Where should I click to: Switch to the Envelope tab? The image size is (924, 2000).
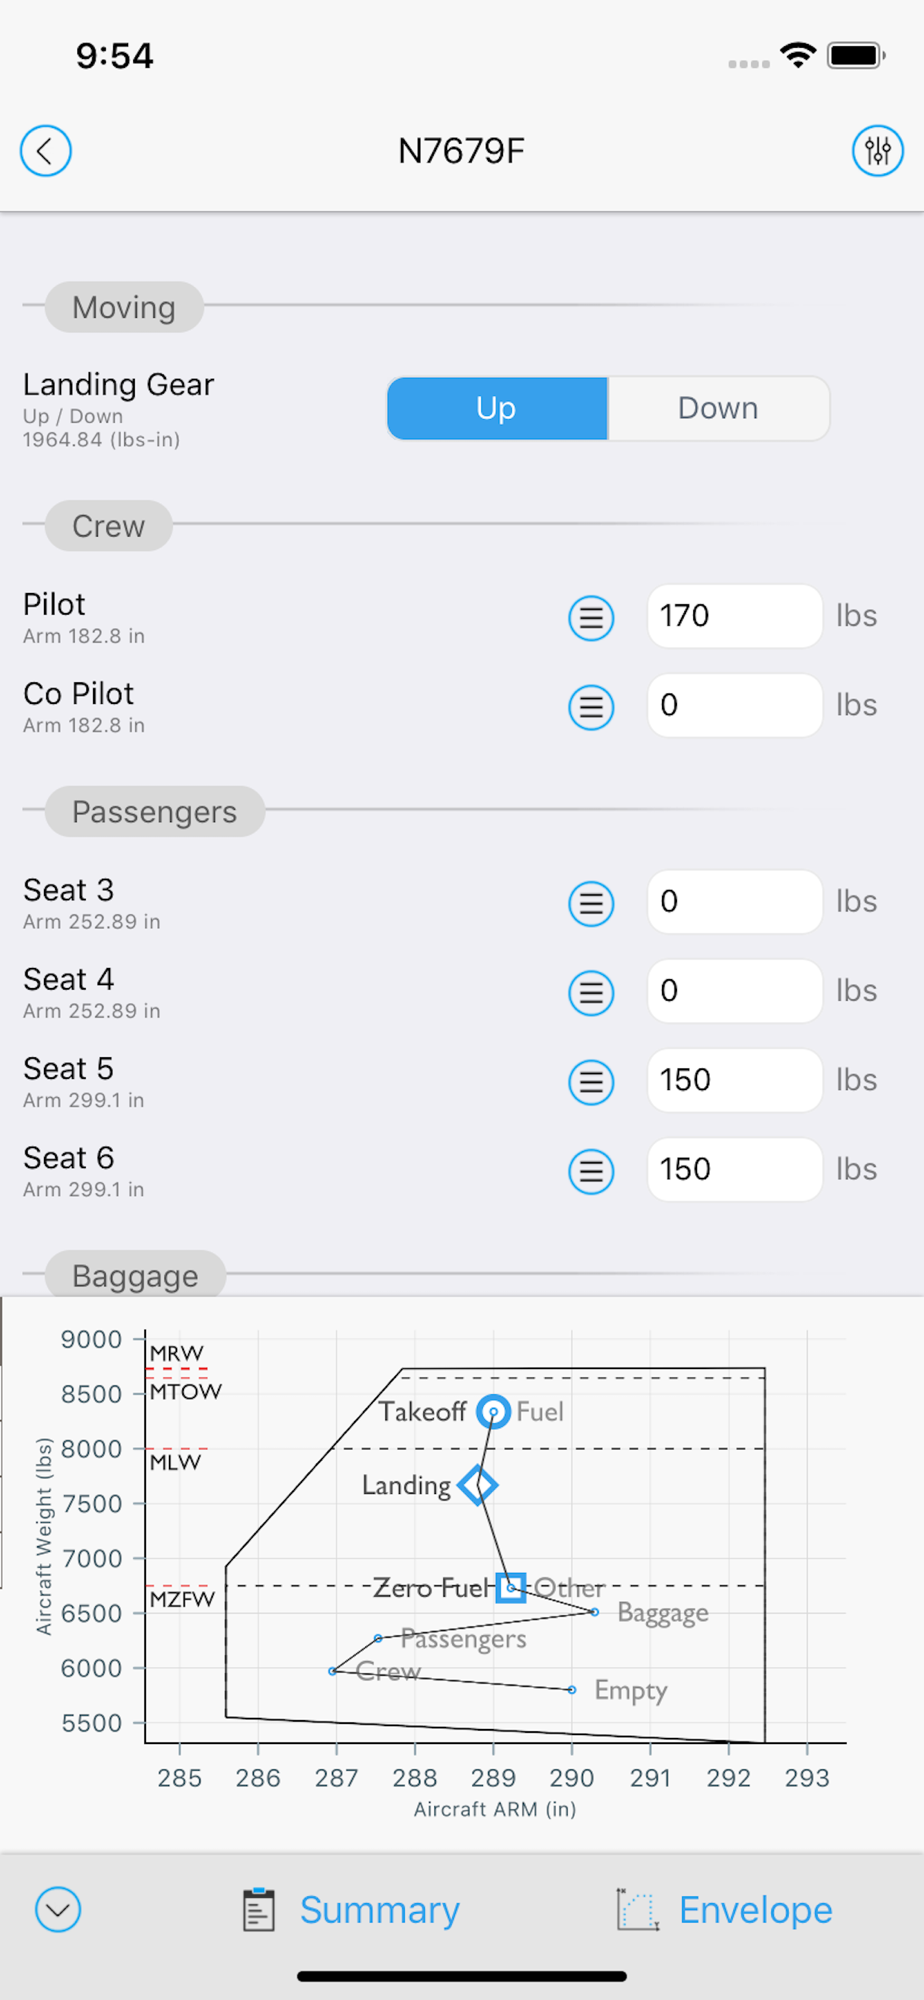[x=724, y=1910]
